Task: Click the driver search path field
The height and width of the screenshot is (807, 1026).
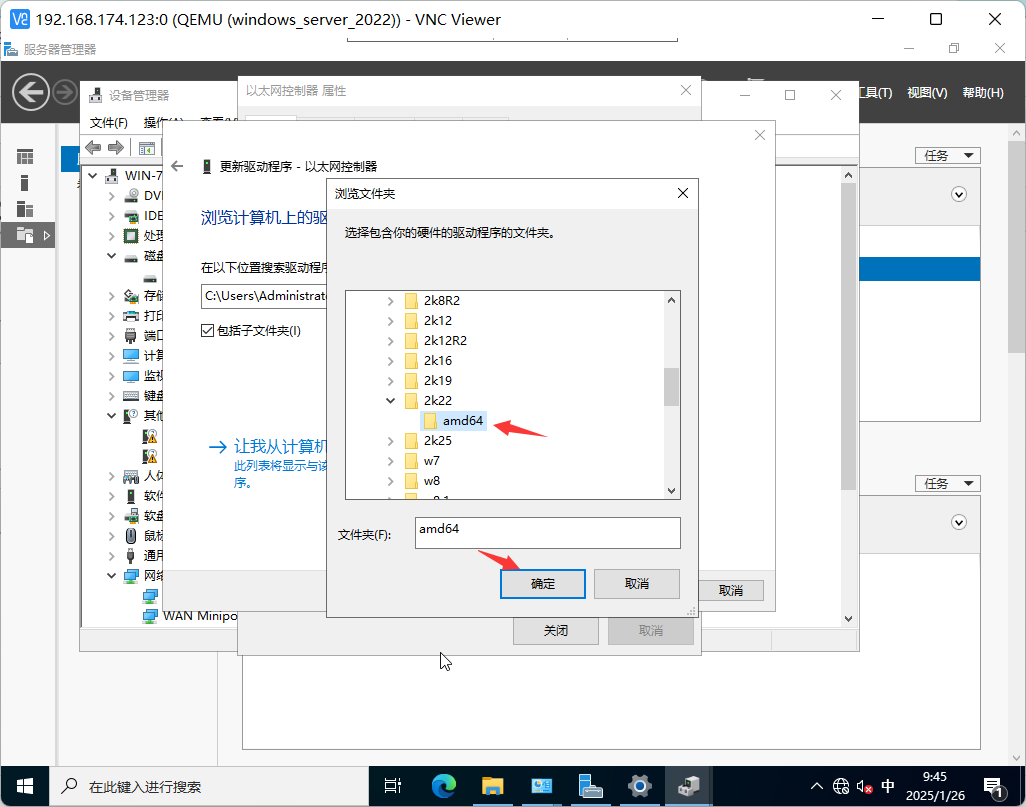Action: click(x=264, y=296)
